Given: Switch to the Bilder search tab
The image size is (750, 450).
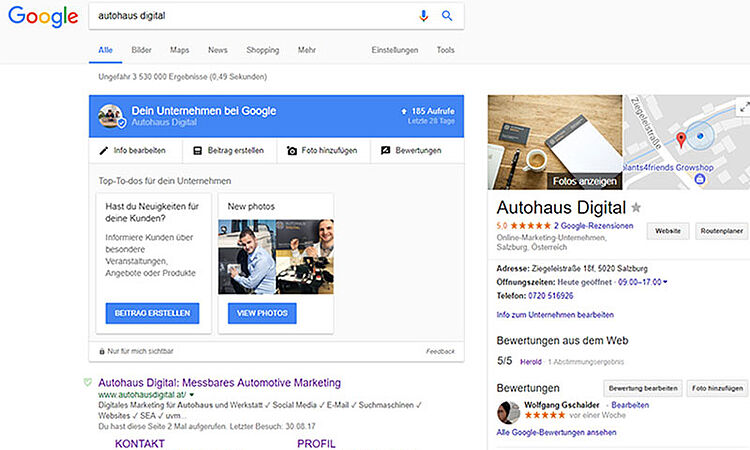Looking at the screenshot, I should click(141, 50).
